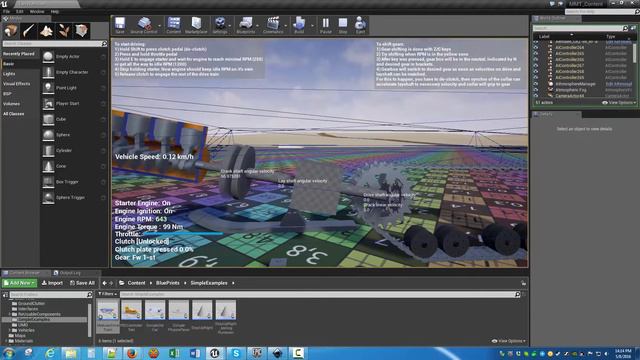Select the Volumes category
The height and width of the screenshot is (360, 640).
click(x=11, y=104)
